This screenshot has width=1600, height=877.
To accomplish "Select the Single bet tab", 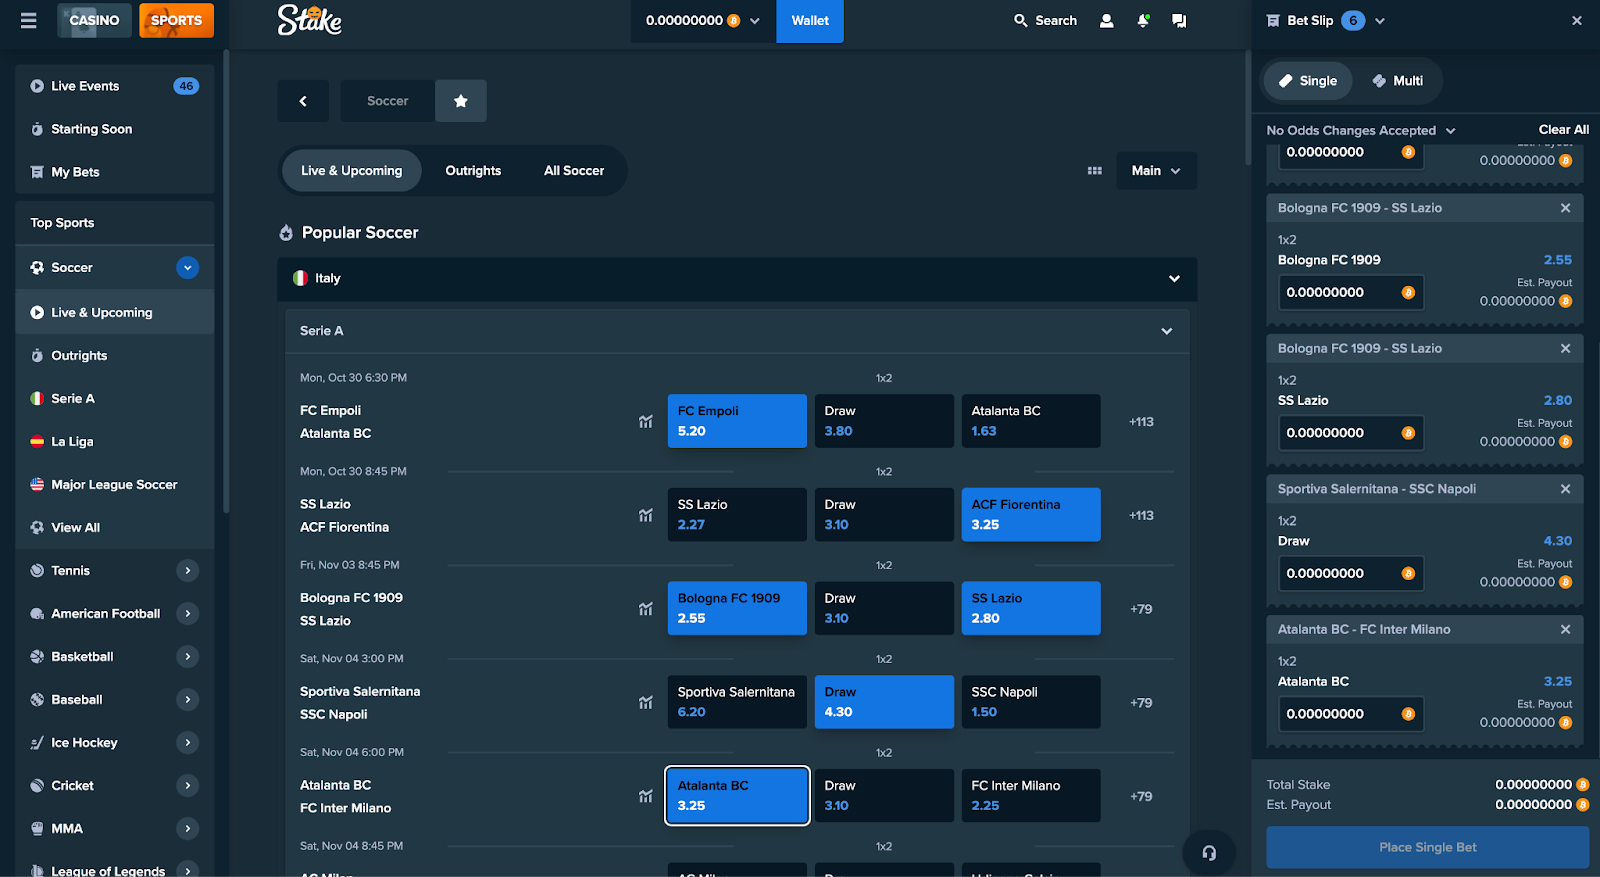I will click(1308, 81).
